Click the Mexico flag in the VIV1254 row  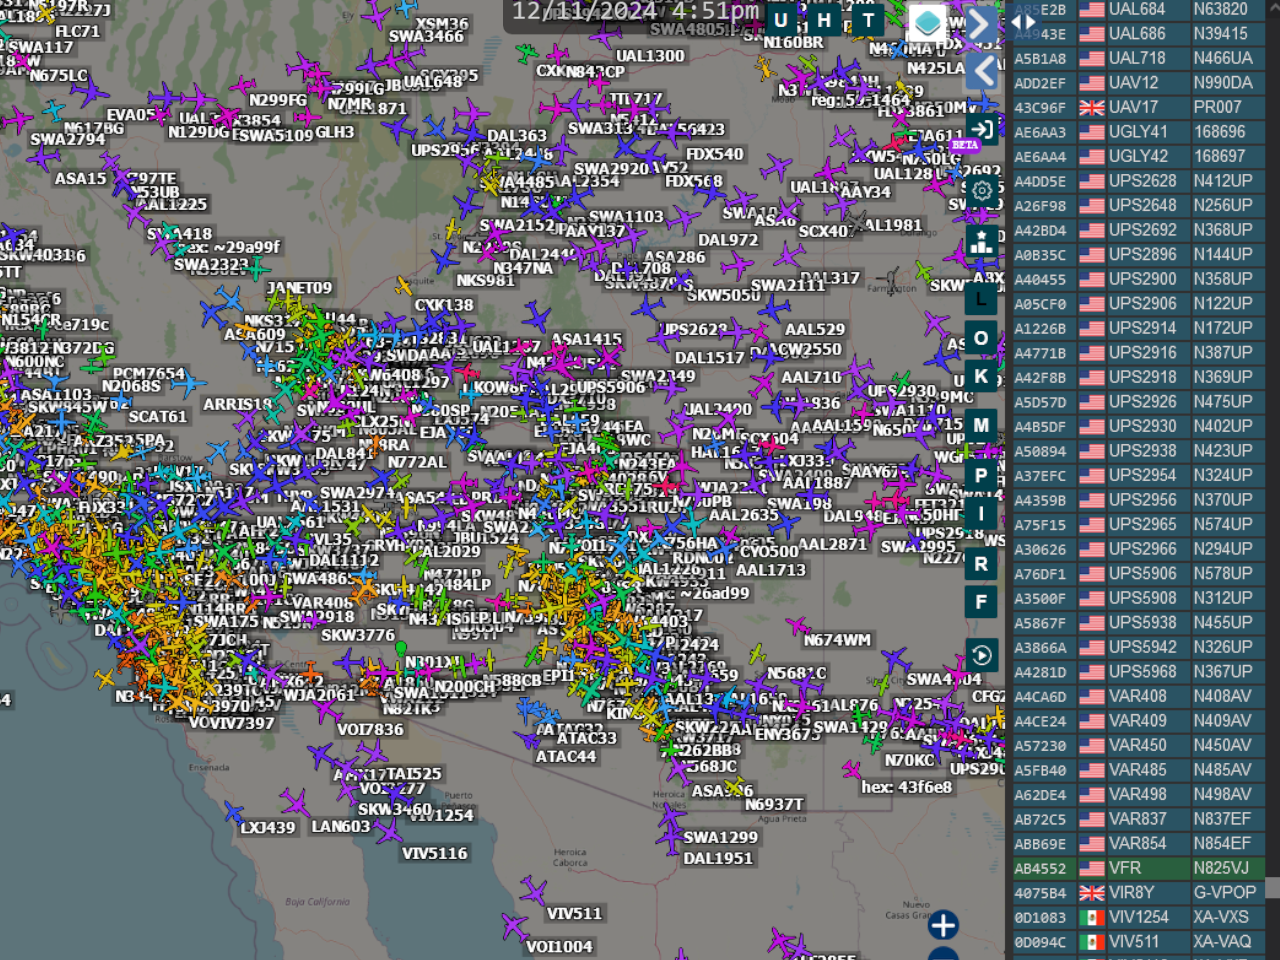(1092, 917)
